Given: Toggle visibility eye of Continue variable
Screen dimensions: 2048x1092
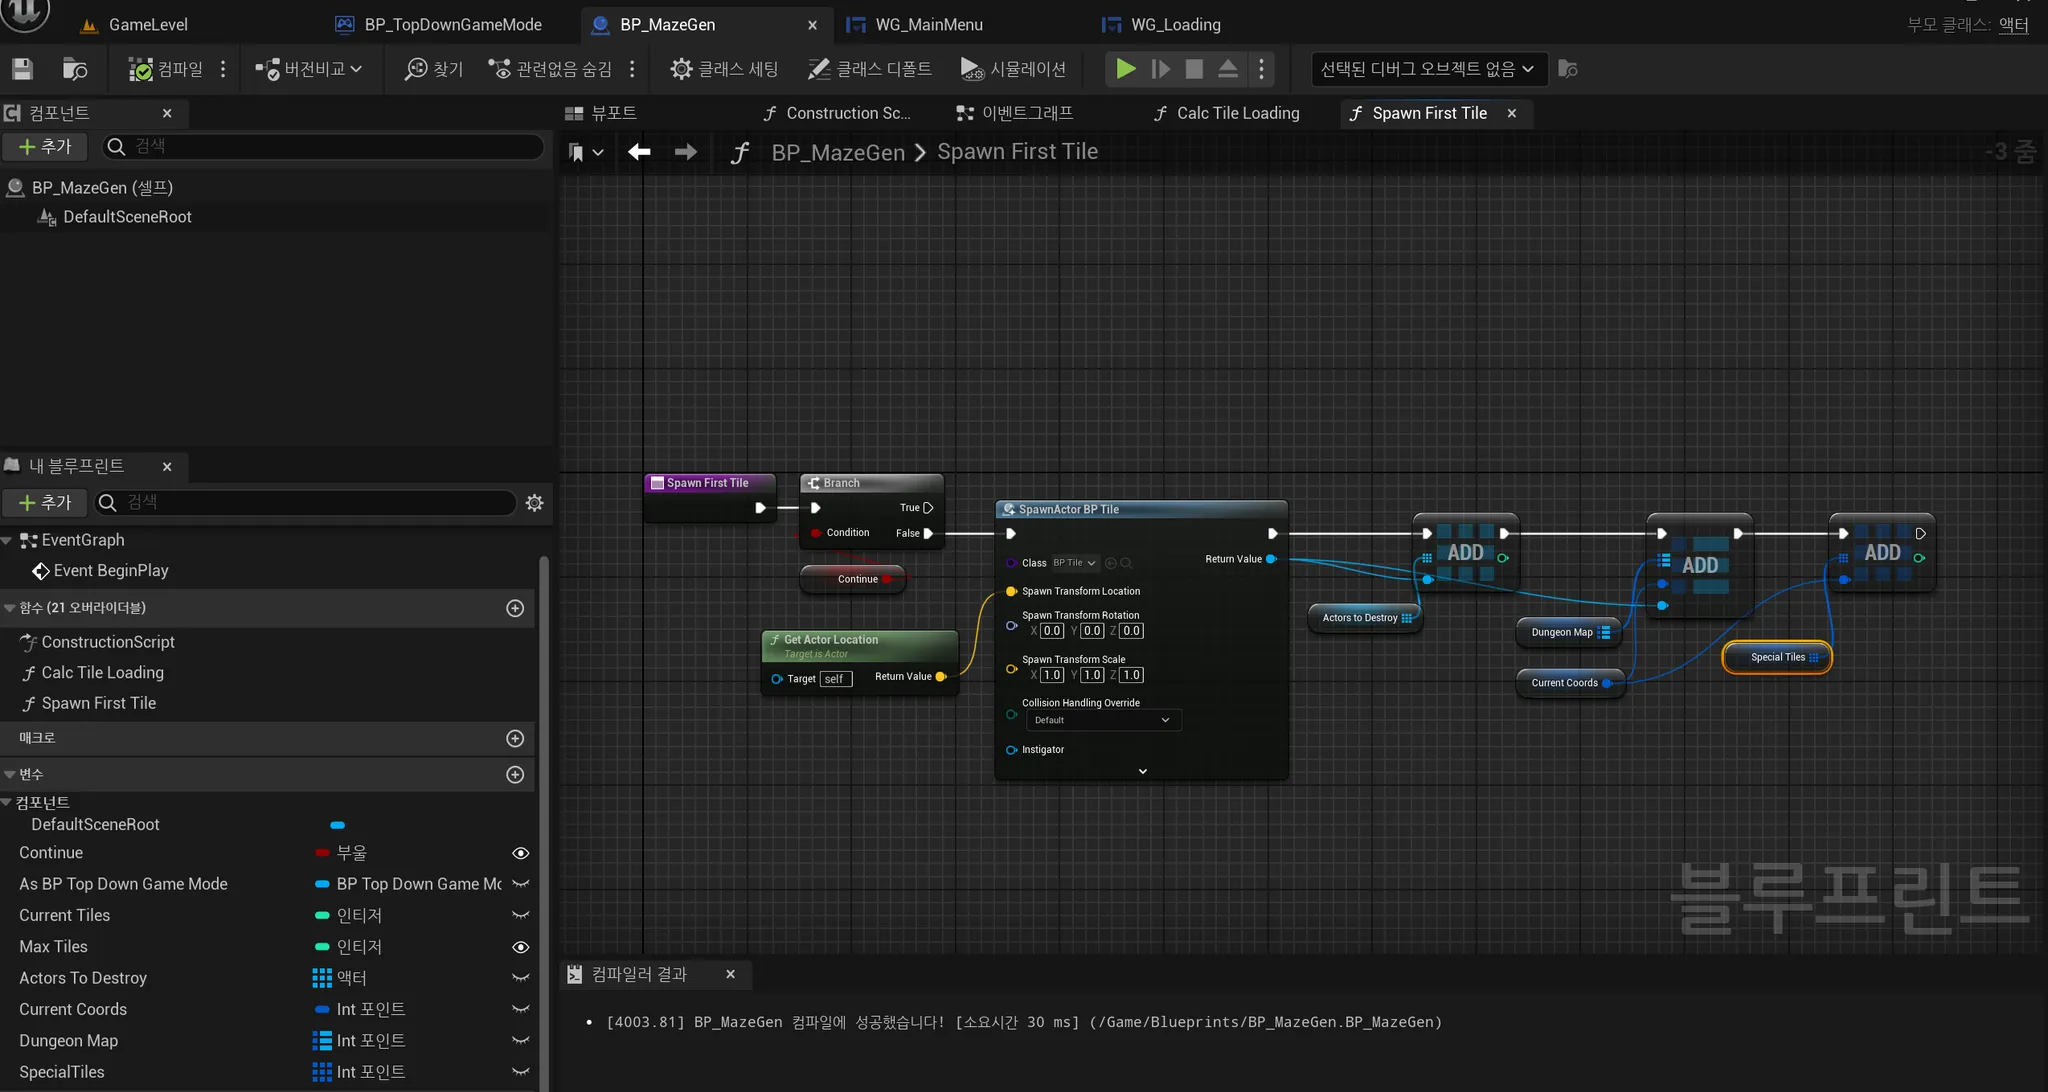Looking at the screenshot, I should coord(520,853).
